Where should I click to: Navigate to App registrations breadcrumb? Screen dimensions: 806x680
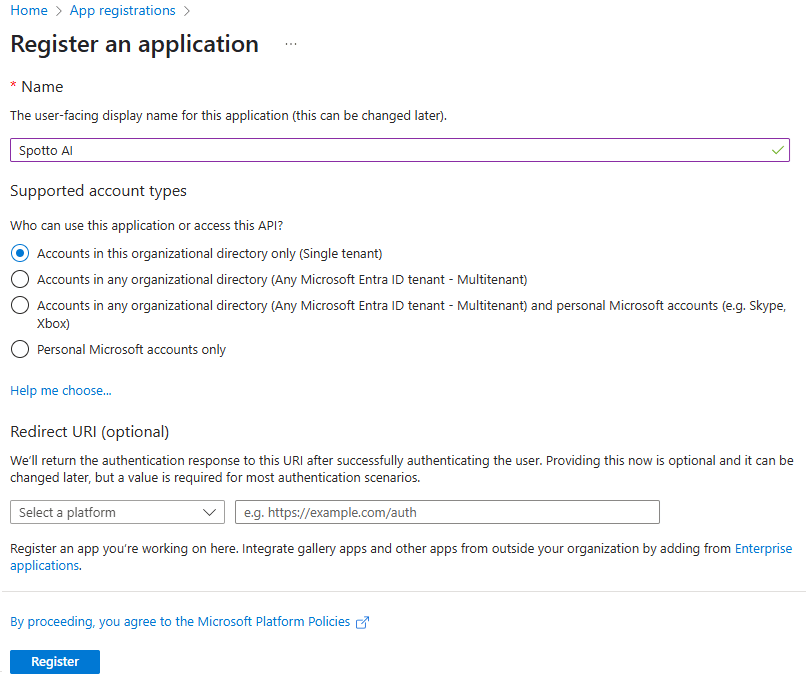click(122, 11)
